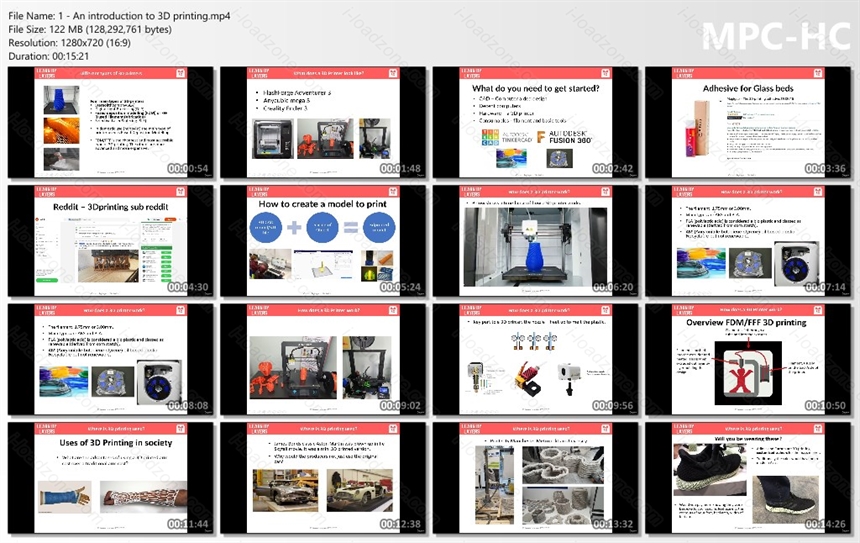Click the 00:10:50 timestamp label
Screen dimensions: 860x543
coord(825,405)
